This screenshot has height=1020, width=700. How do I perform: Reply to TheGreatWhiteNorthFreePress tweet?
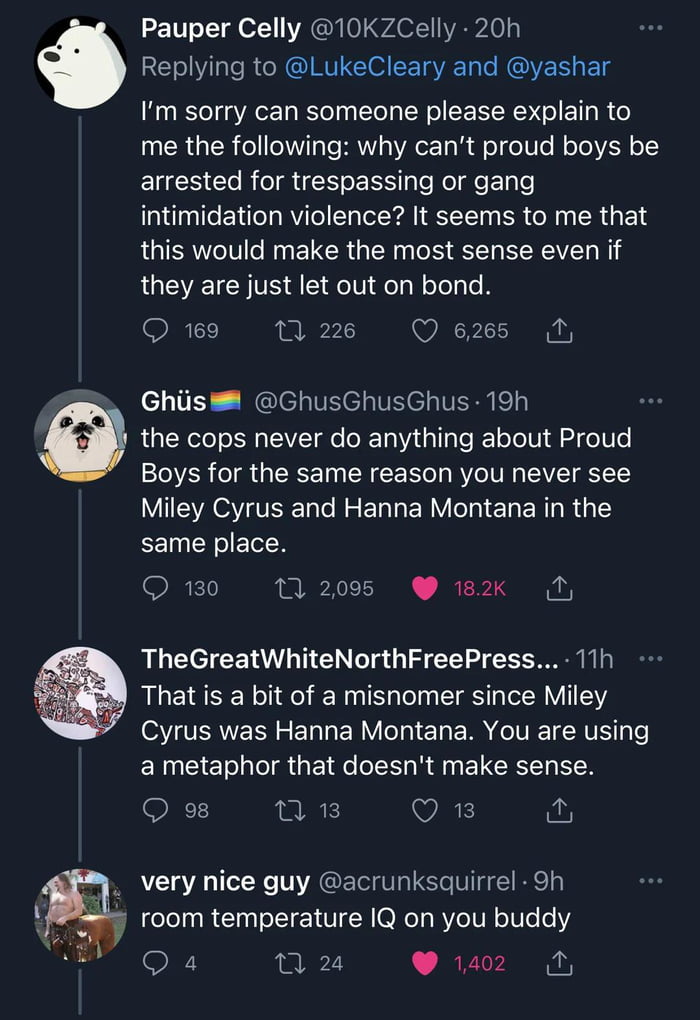point(154,810)
